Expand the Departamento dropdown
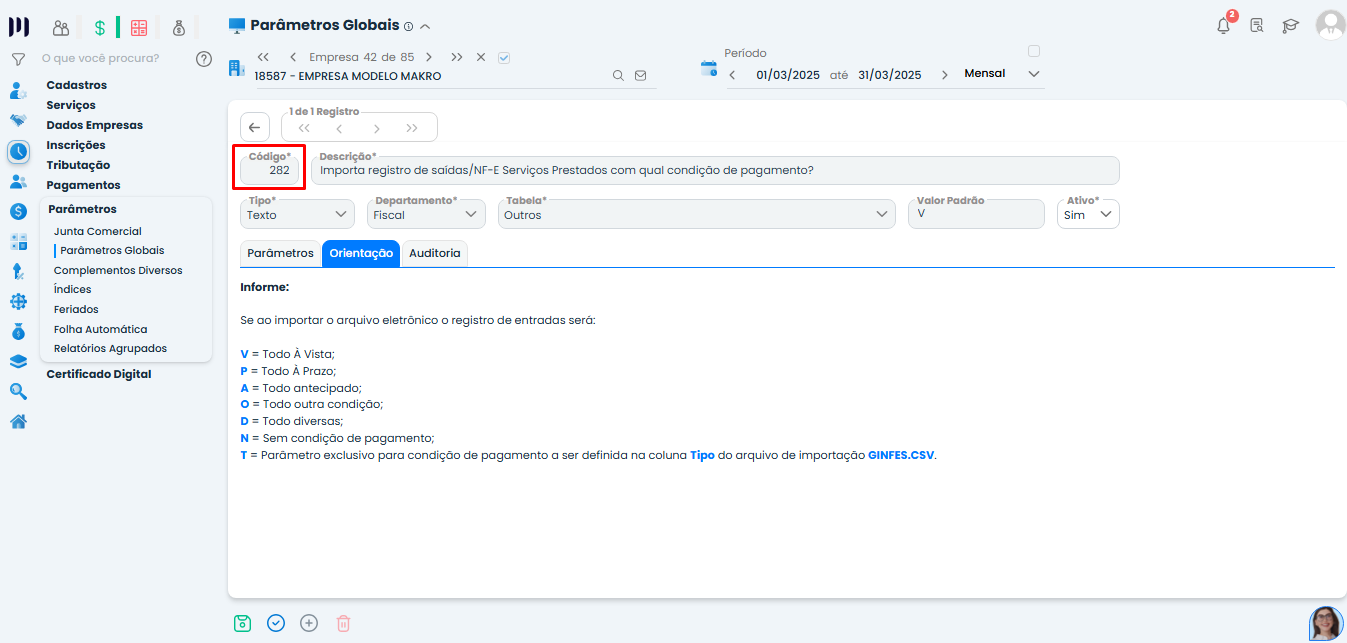Viewport: 1347px width, 643px height. click(425, 214)
